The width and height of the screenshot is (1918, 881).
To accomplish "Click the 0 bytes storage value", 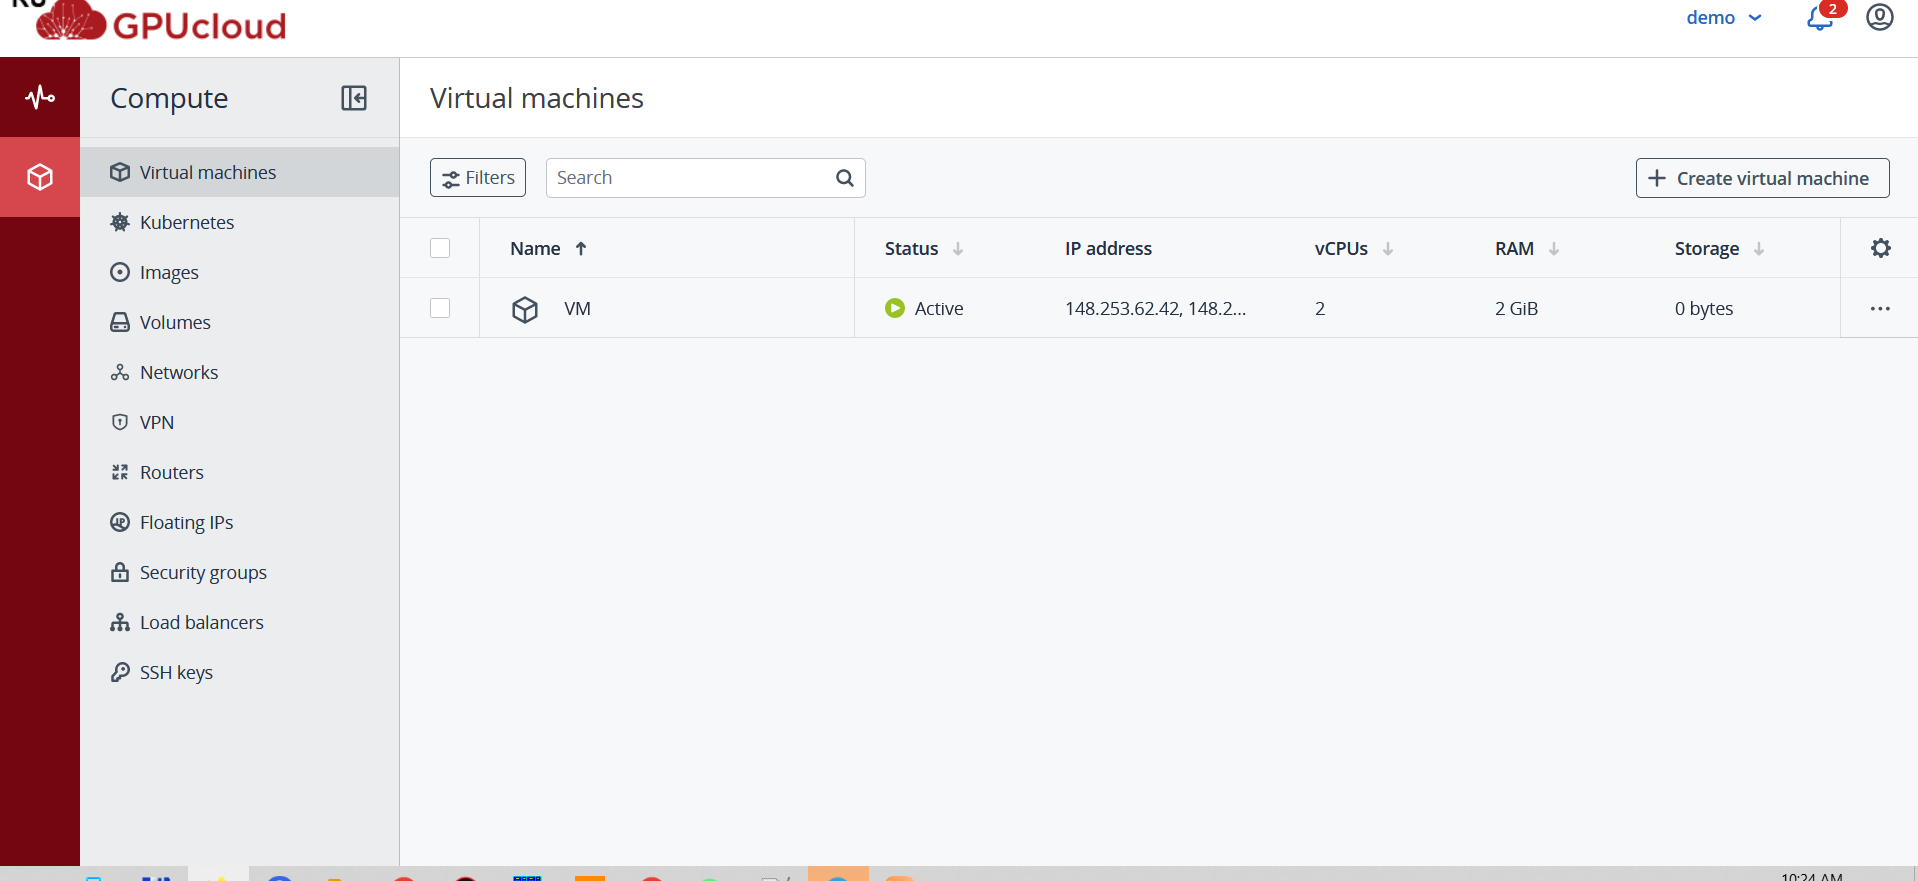I will [1704, 308].
